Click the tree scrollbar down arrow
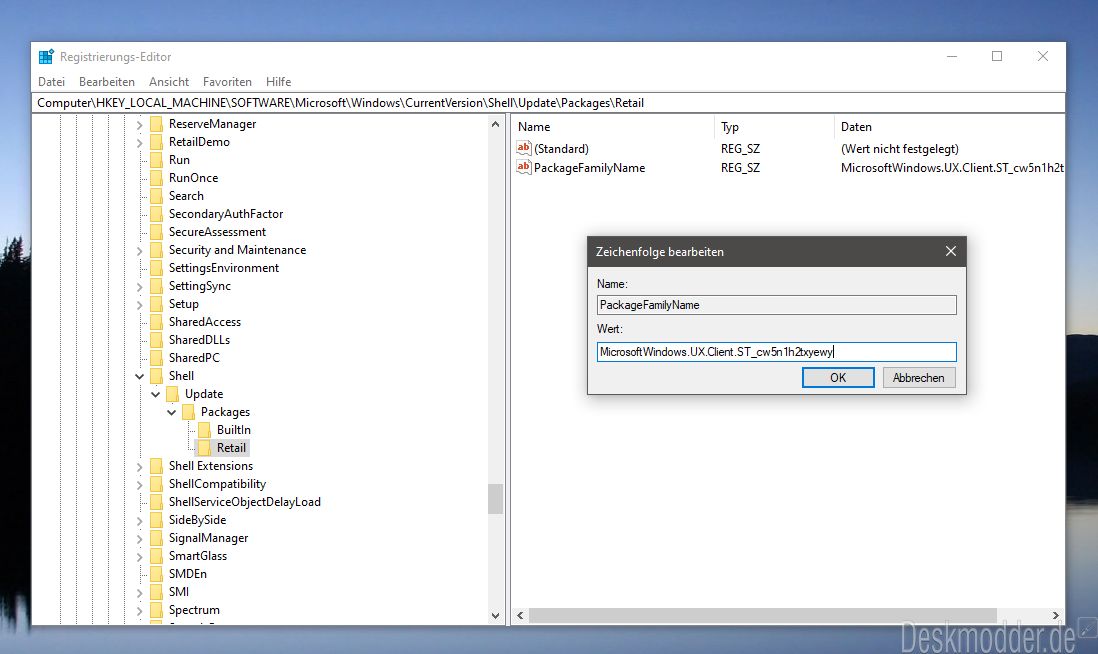This screenshot has width=1098, height=654. pyautogui.click(x=495, y=615)
